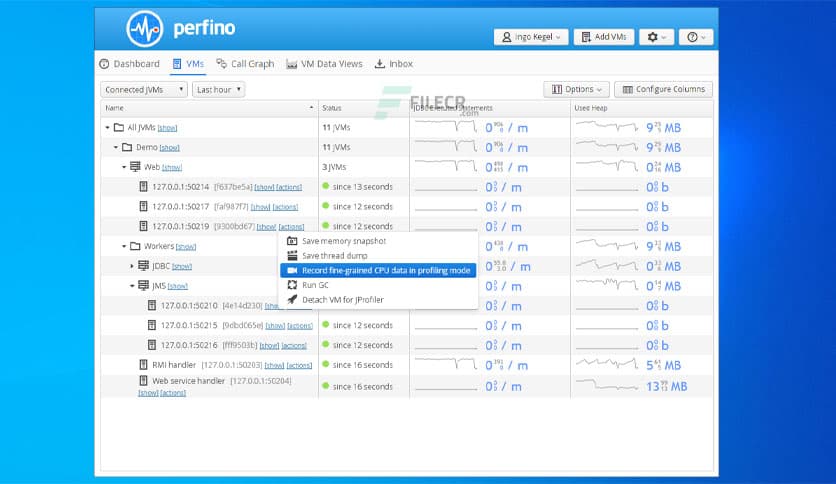Click the Used Heap column header
This screenshot has height=484, width=836.
tap(642, 108)
